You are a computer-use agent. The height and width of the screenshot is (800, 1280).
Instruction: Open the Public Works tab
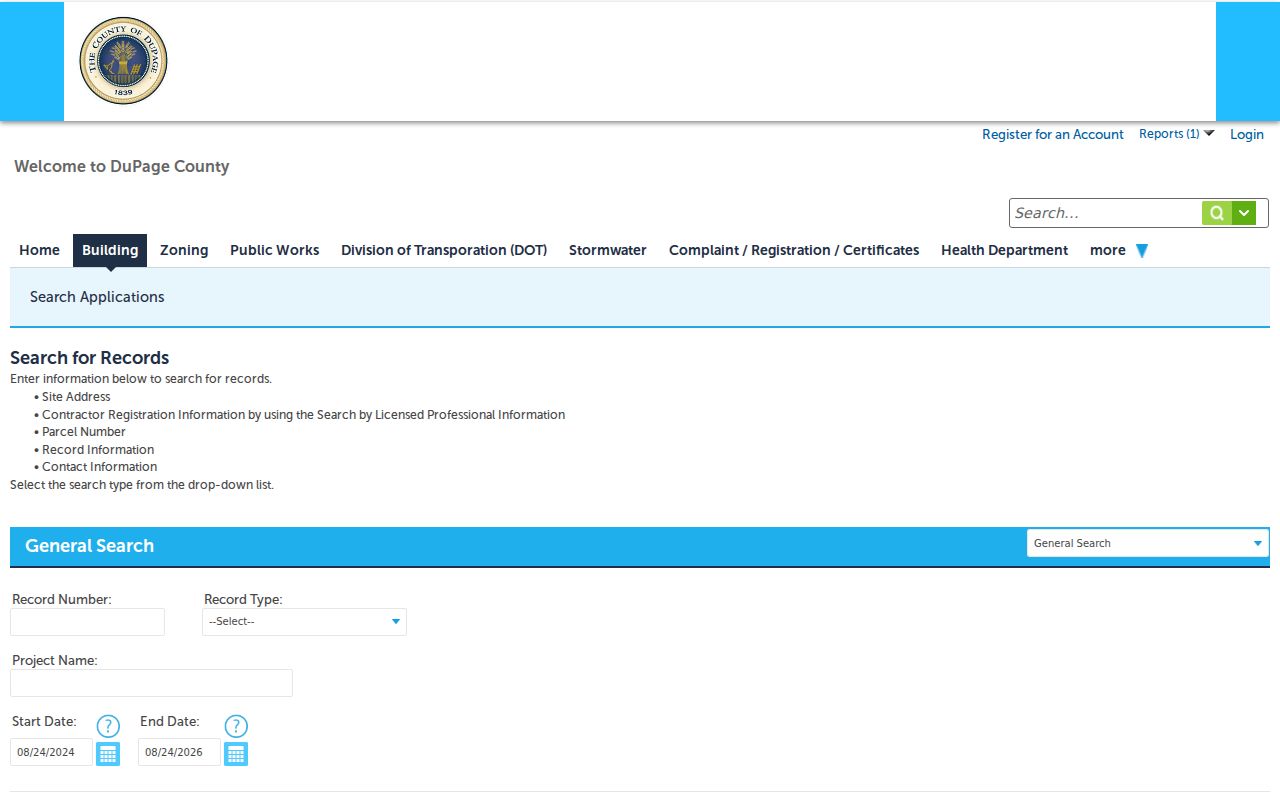[x=275, y=250]
